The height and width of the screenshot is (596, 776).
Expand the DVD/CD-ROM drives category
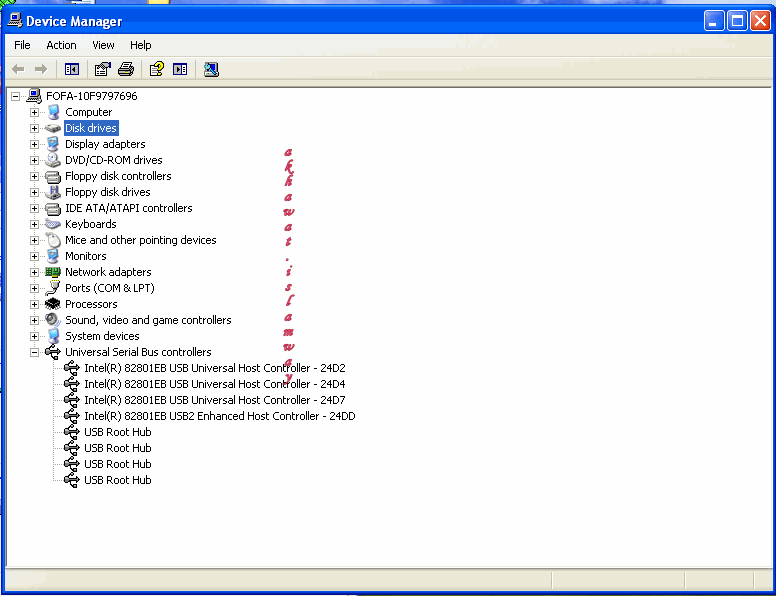(34, 160)
